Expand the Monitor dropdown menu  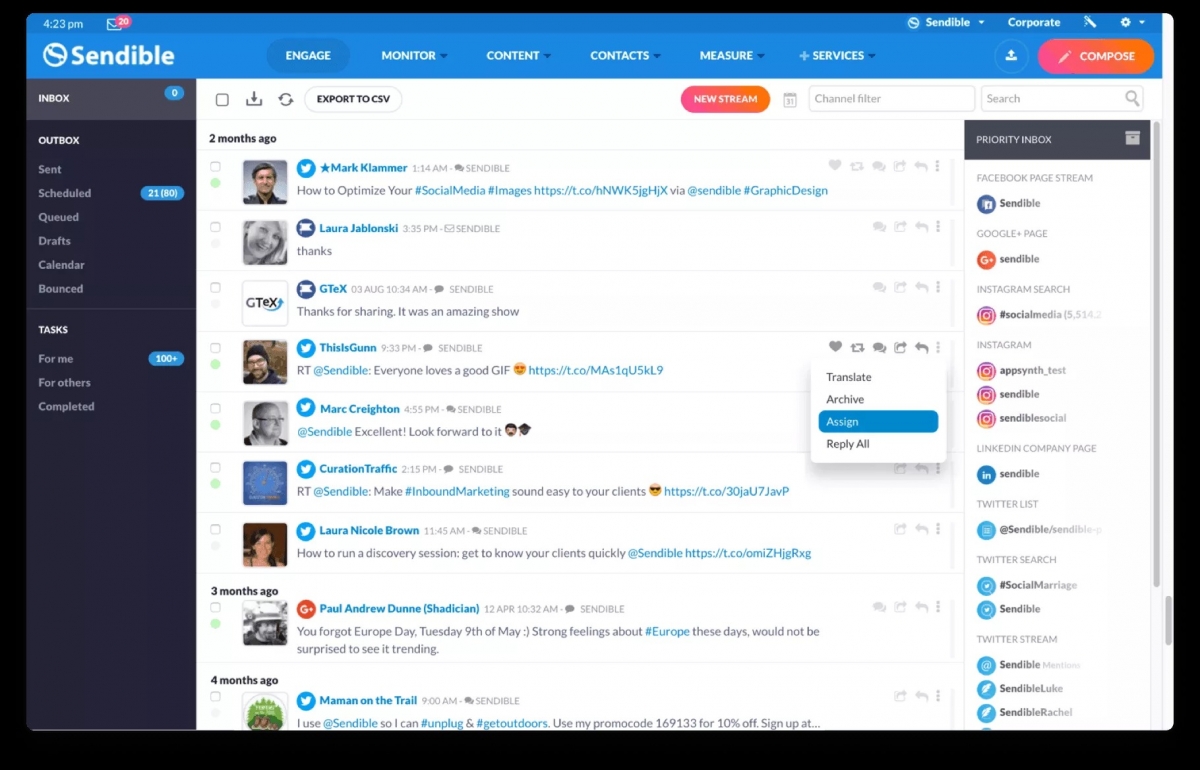pyautogui.click(x=414, y=56)
